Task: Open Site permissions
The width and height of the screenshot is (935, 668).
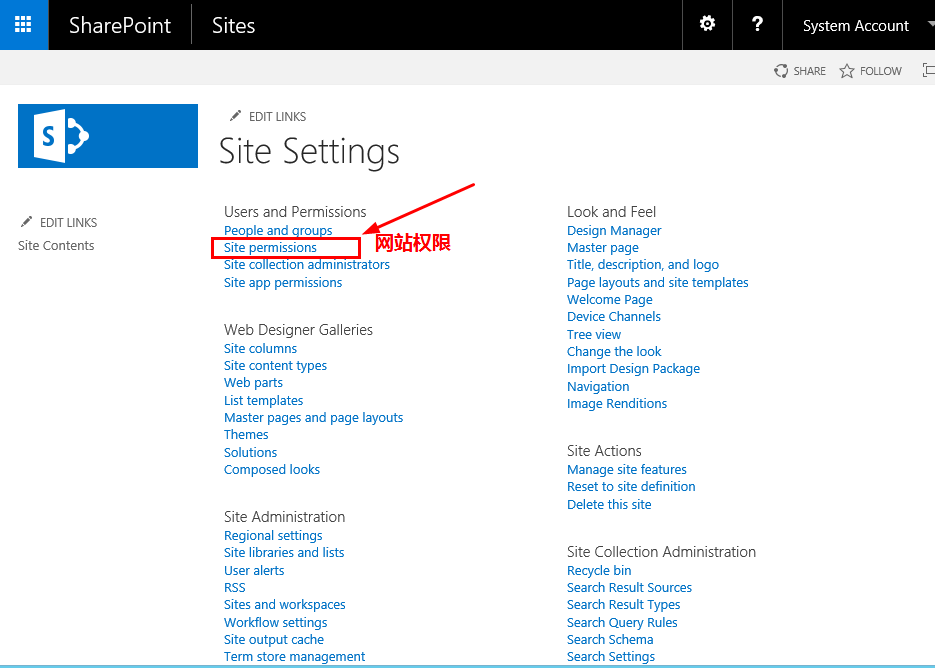Action: coord(270,248)
